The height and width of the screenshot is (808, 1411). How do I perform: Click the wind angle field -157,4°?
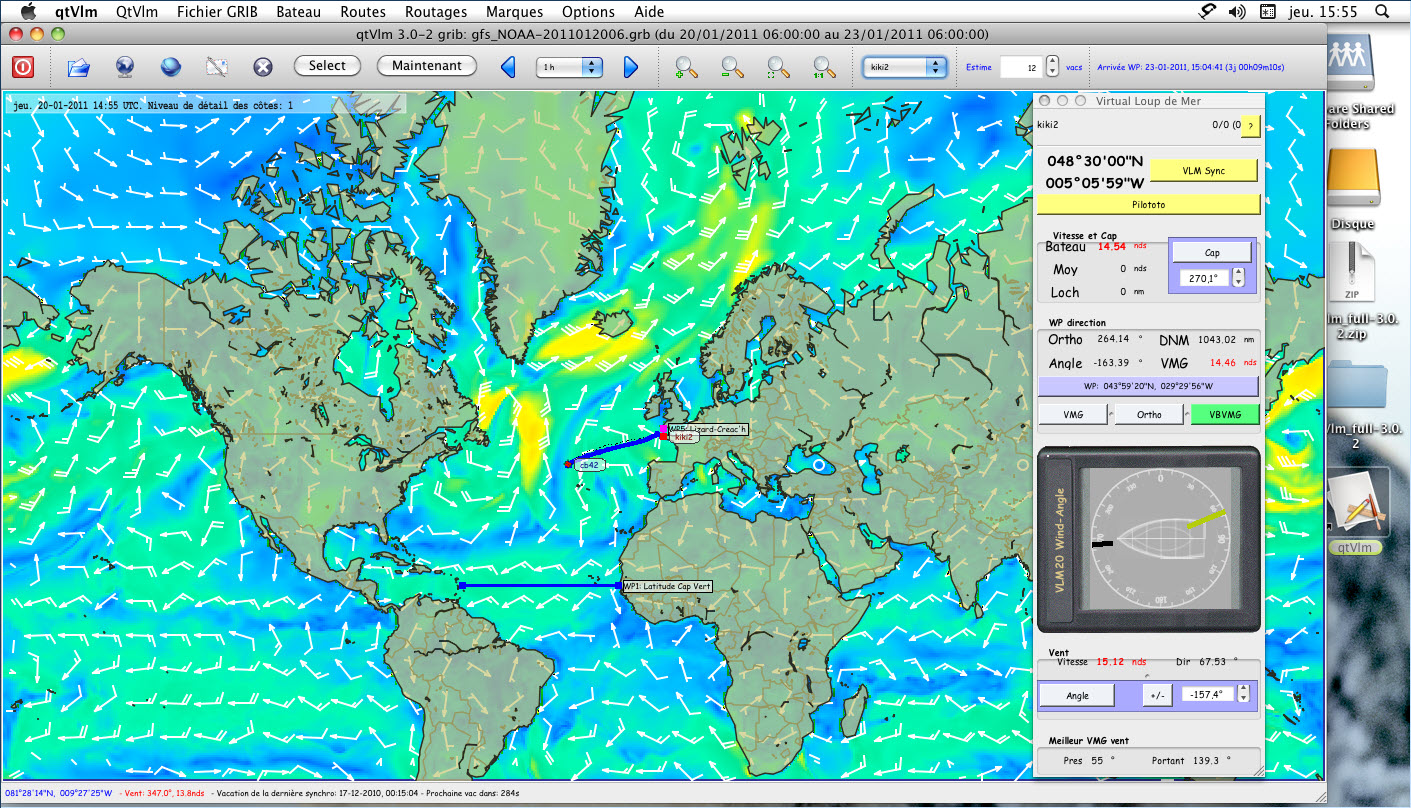[x=1207, y=694]
